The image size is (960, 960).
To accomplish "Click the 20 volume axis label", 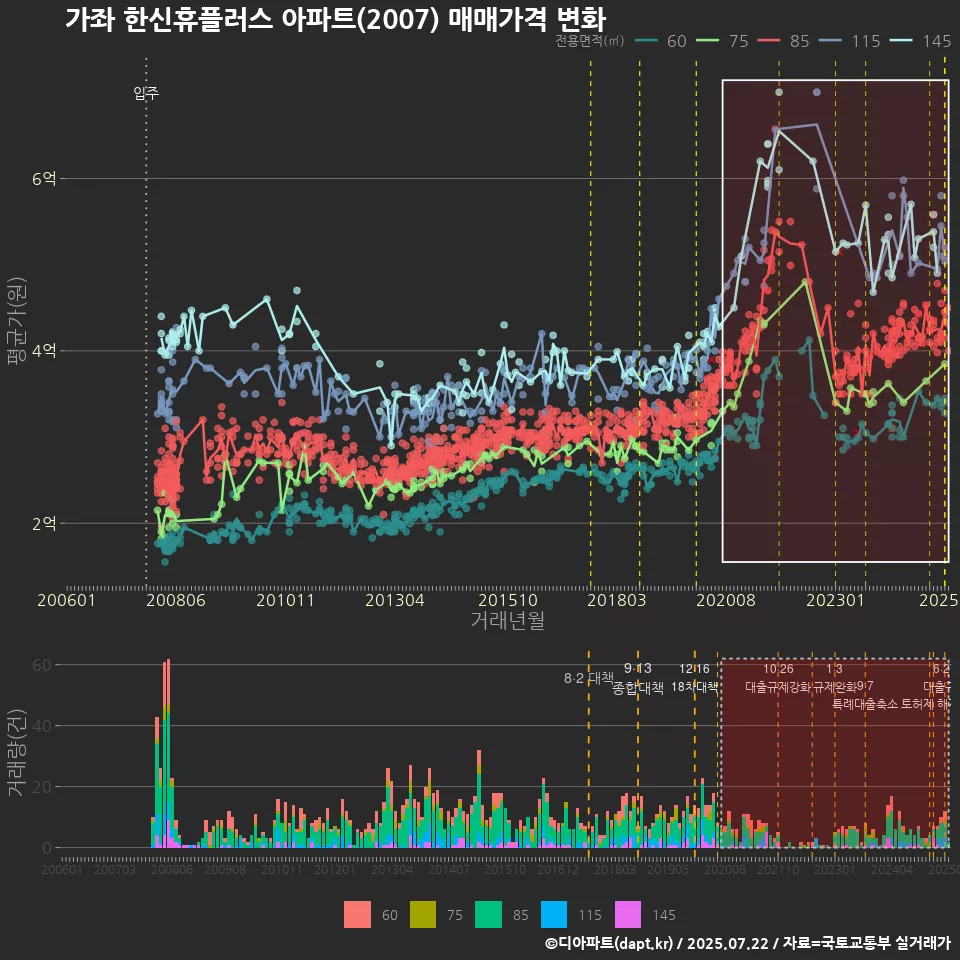I will click(42, 787).
